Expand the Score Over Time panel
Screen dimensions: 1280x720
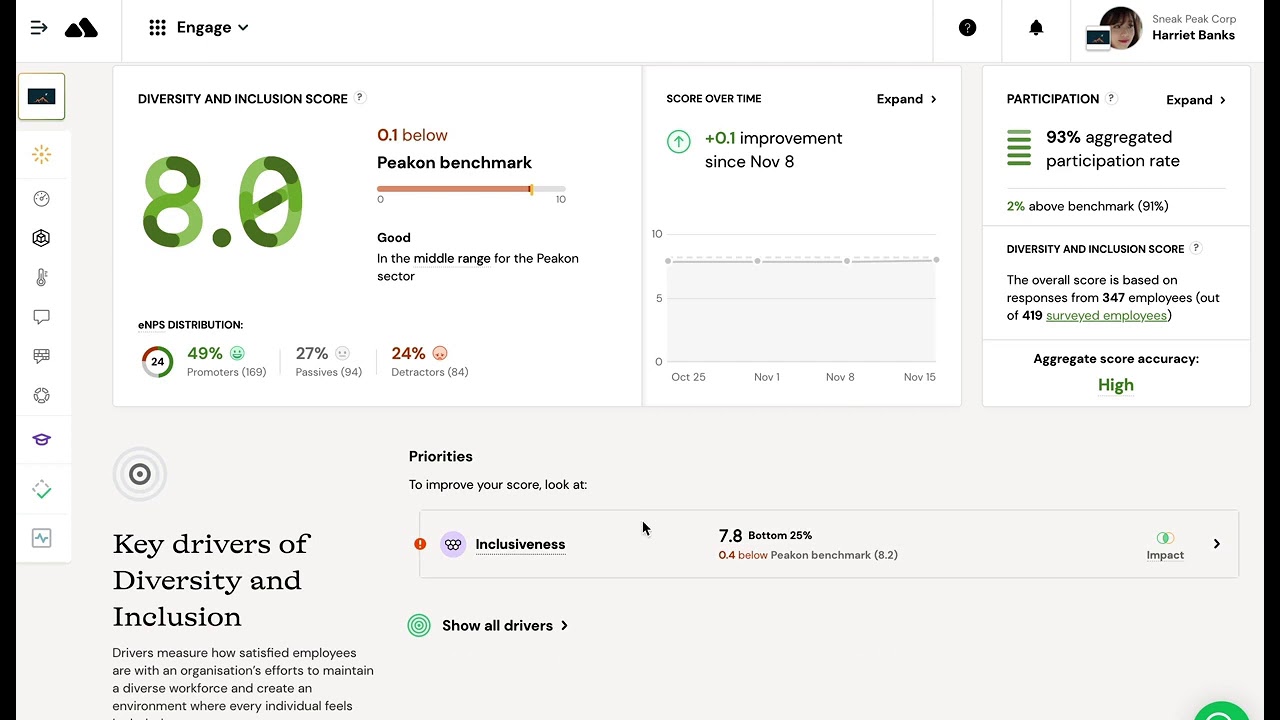click(x=906, y=99)
